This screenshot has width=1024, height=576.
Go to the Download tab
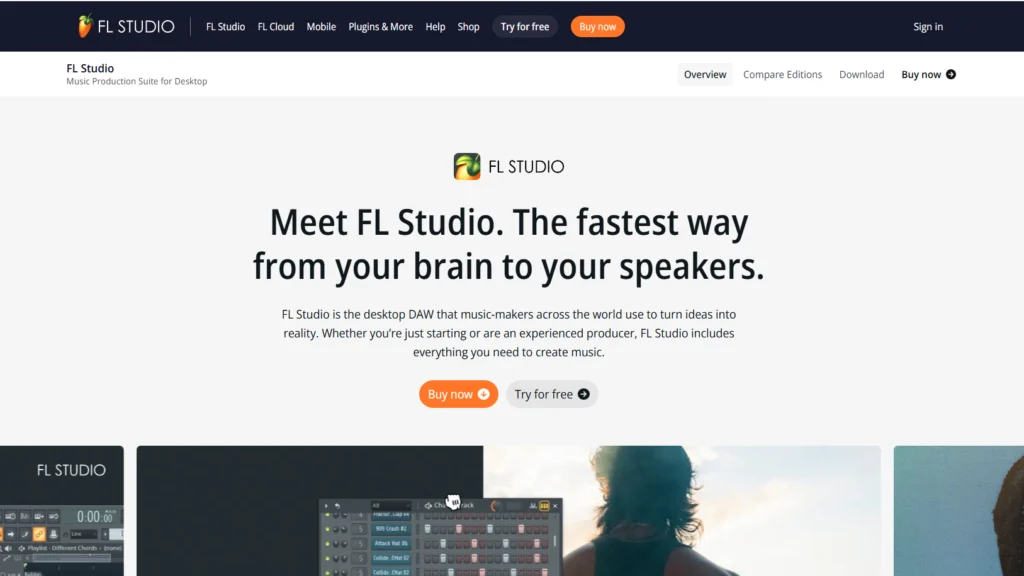(x=861, y=74)
